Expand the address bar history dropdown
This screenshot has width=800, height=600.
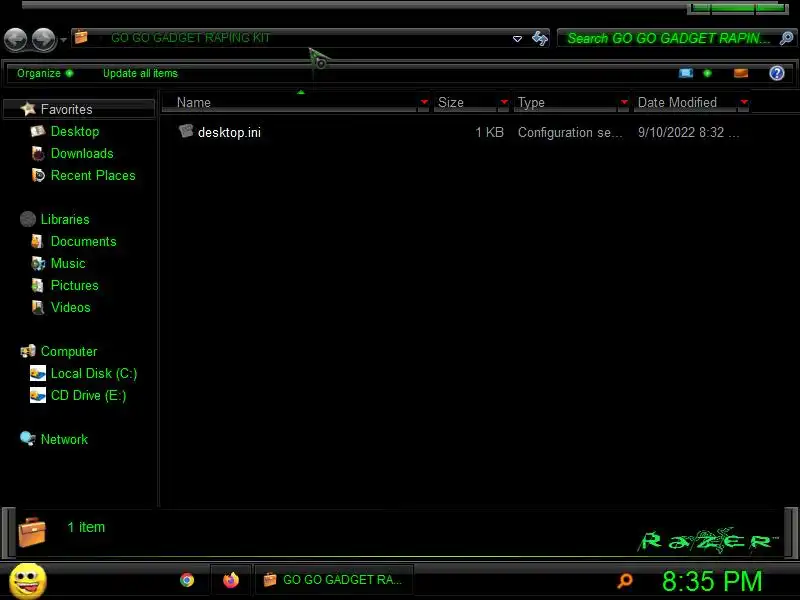pos(517,39)
